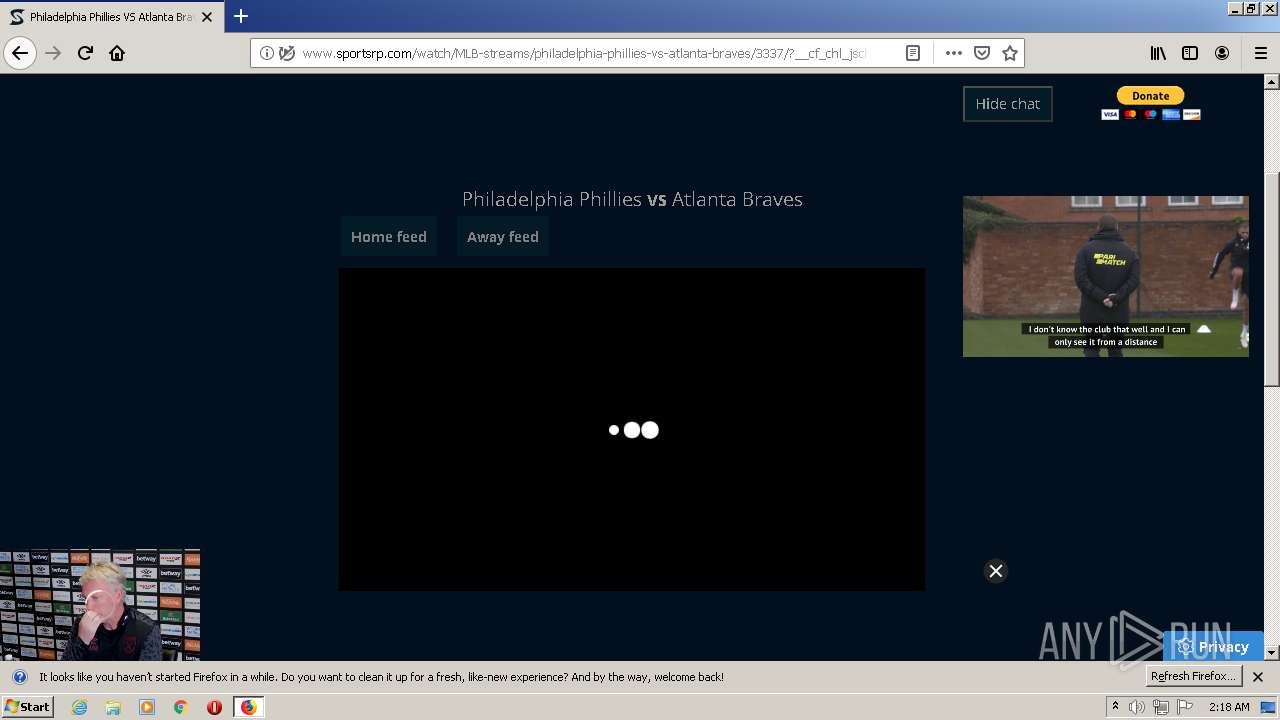Open the Action Center flag icon
Viewport: 1280px width, 720px height.
[1185, 707]
